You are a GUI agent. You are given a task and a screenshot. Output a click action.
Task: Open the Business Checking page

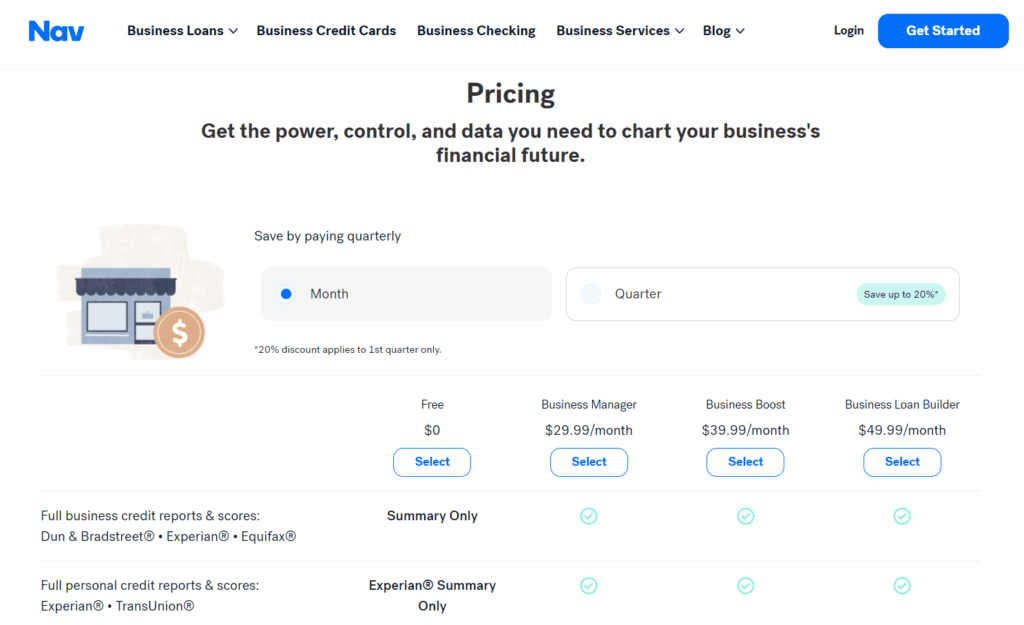(476, 31)
